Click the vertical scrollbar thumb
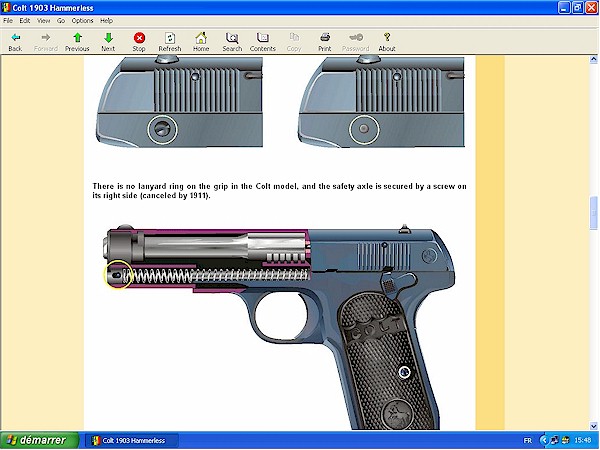 pyautogui.click(x=593, y=213)
